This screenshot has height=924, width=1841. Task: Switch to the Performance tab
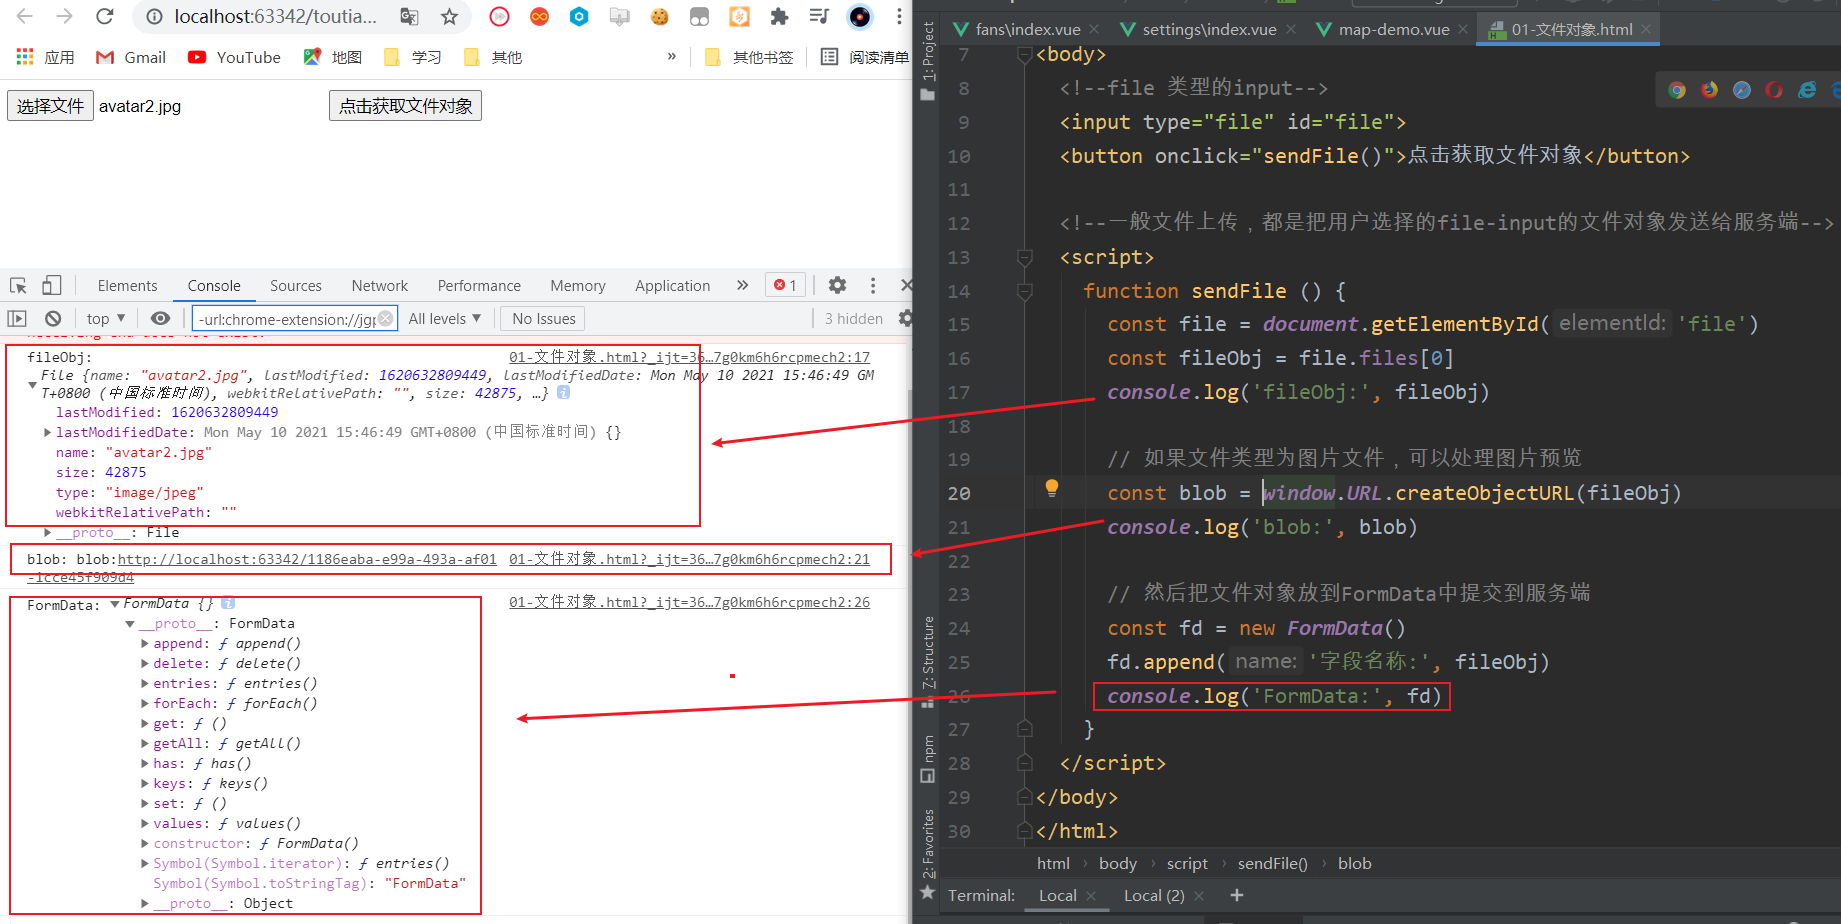tap(479, 285)
